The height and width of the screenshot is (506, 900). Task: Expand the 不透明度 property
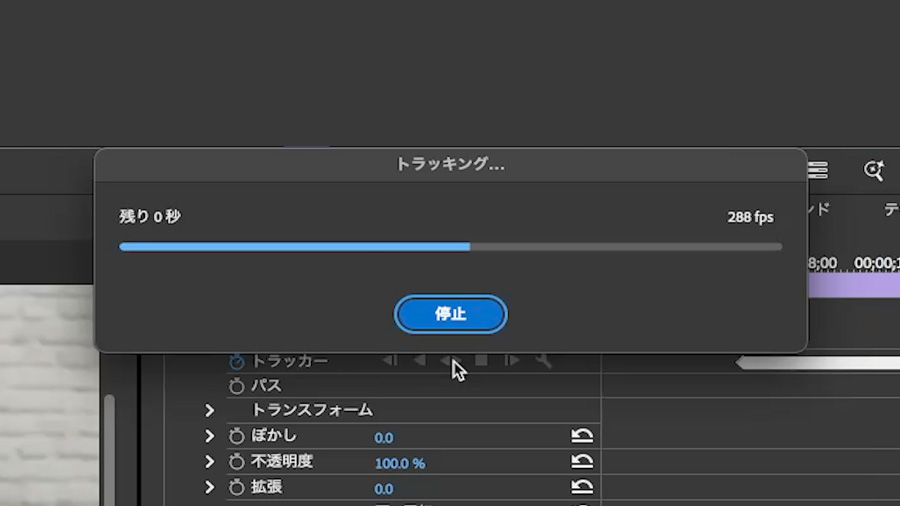pyautogui.click(x=210, y=461)
